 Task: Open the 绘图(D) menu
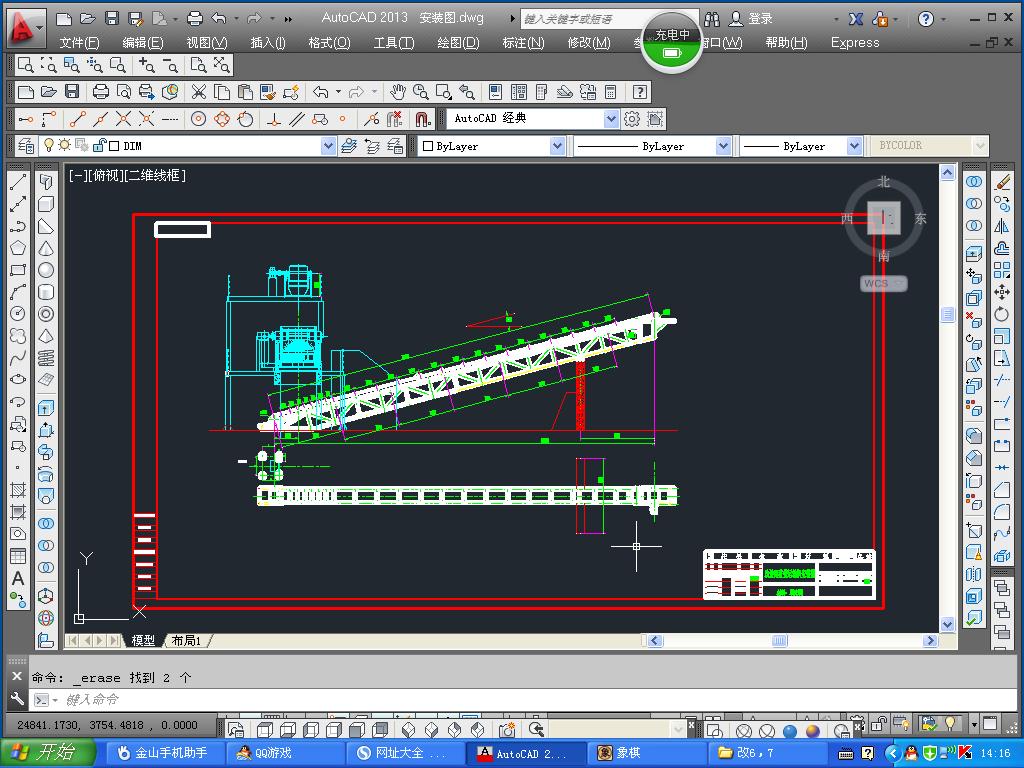click(x=458, y=42)
